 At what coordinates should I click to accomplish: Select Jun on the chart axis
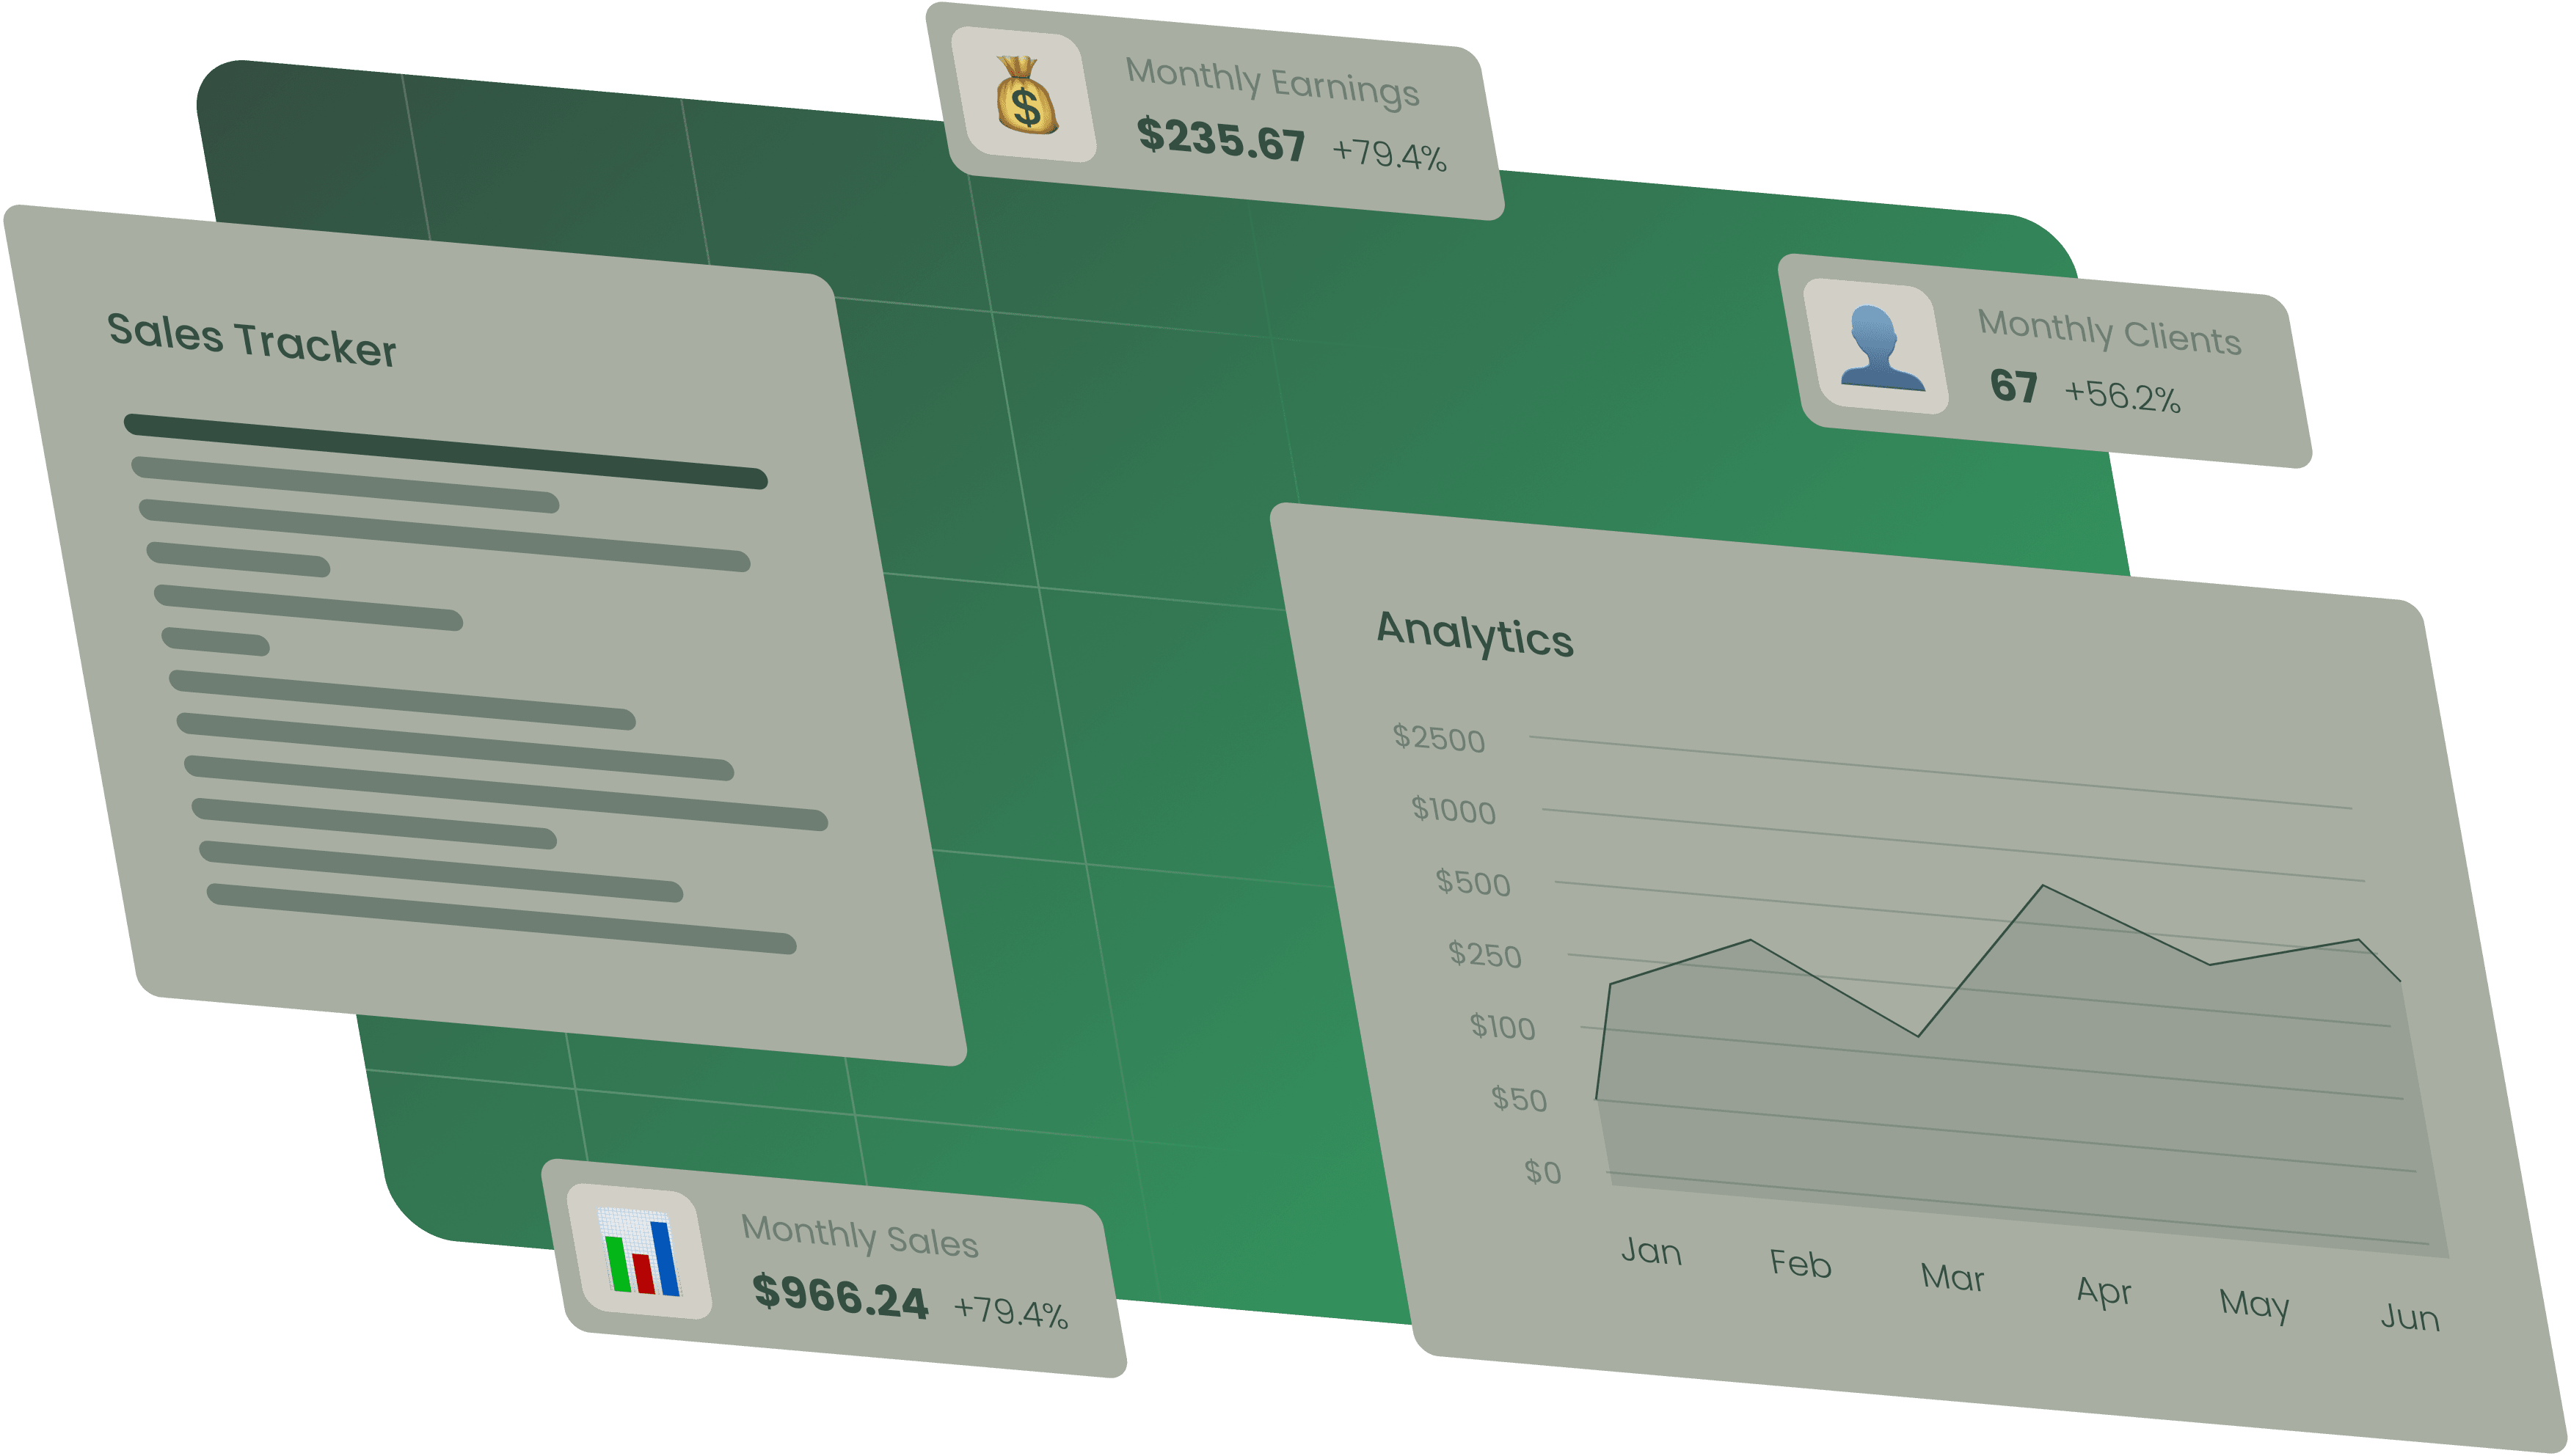tap(2410, 1317)
